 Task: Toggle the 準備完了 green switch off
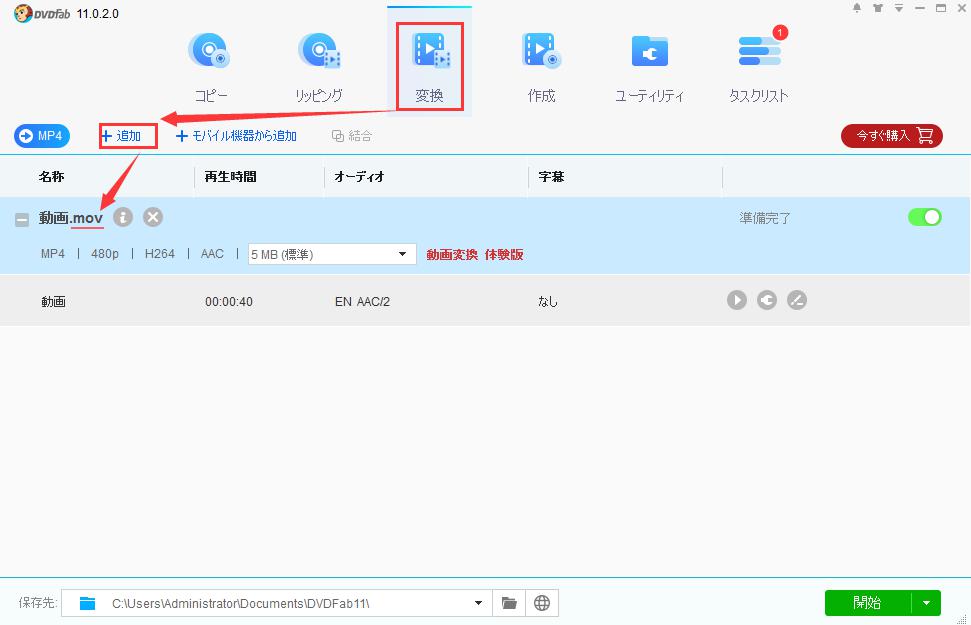click(x=924, y=217)
